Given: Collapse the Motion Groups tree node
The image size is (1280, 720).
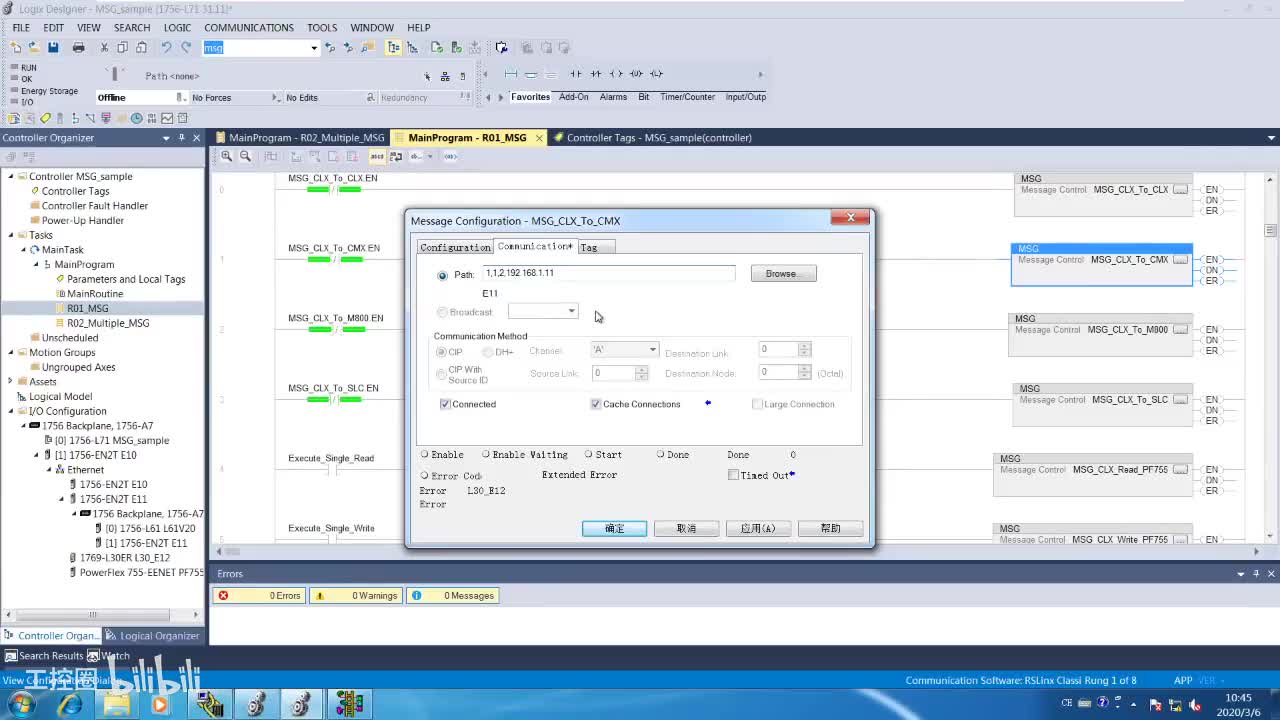Looking at the screenshot, I should coord(11,352).
